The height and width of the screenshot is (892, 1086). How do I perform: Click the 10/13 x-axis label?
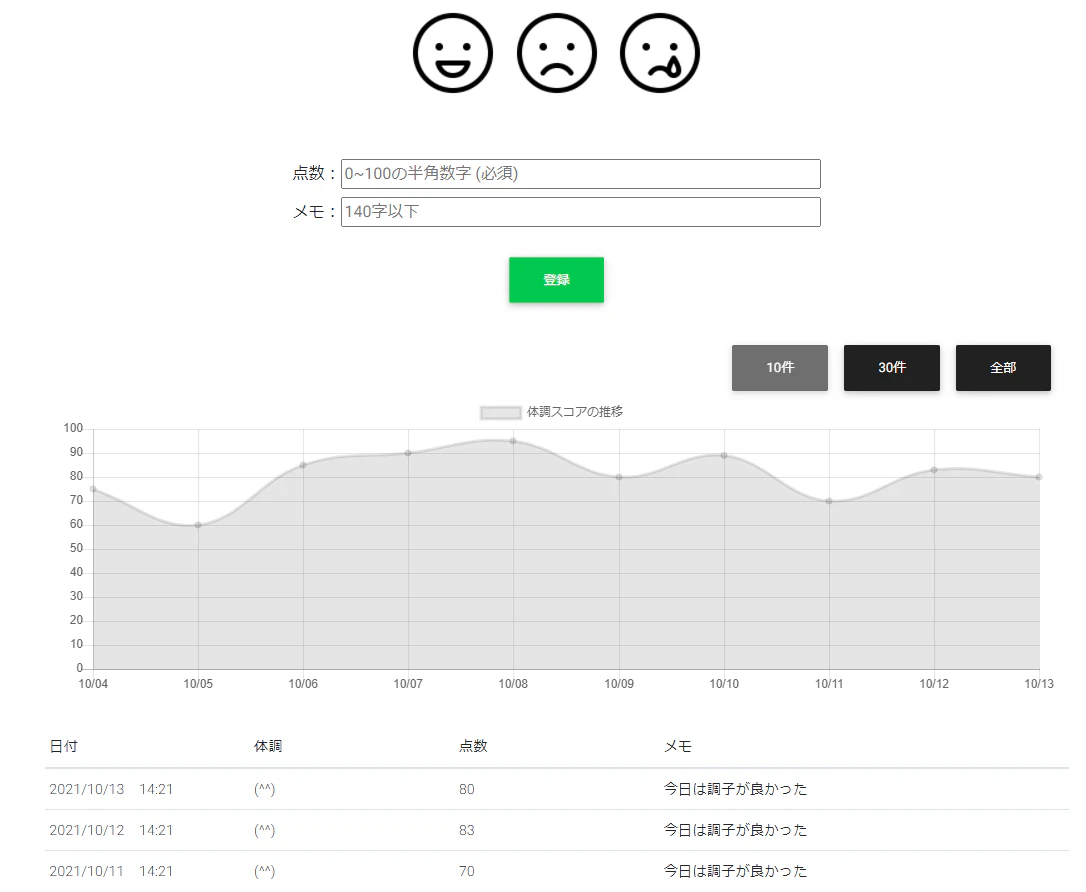tap(1039, 684)
